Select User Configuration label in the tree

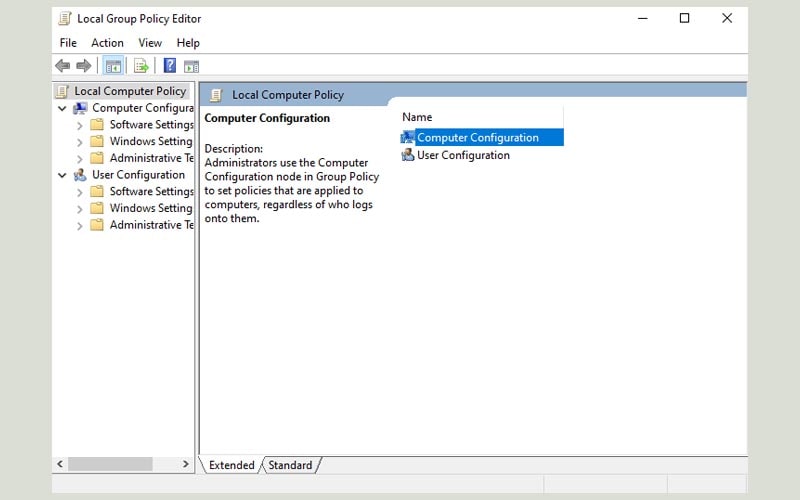point(138,175)
